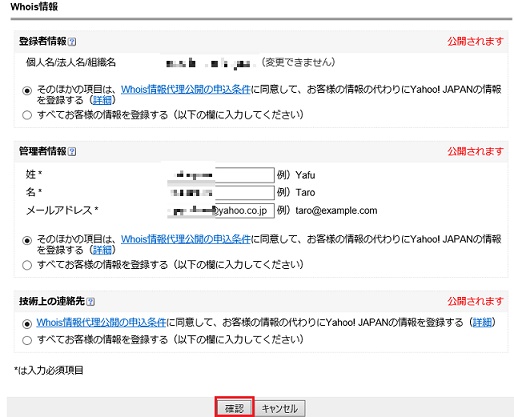Click 公開されます label in 管理者情報 header

coord(475,151)
